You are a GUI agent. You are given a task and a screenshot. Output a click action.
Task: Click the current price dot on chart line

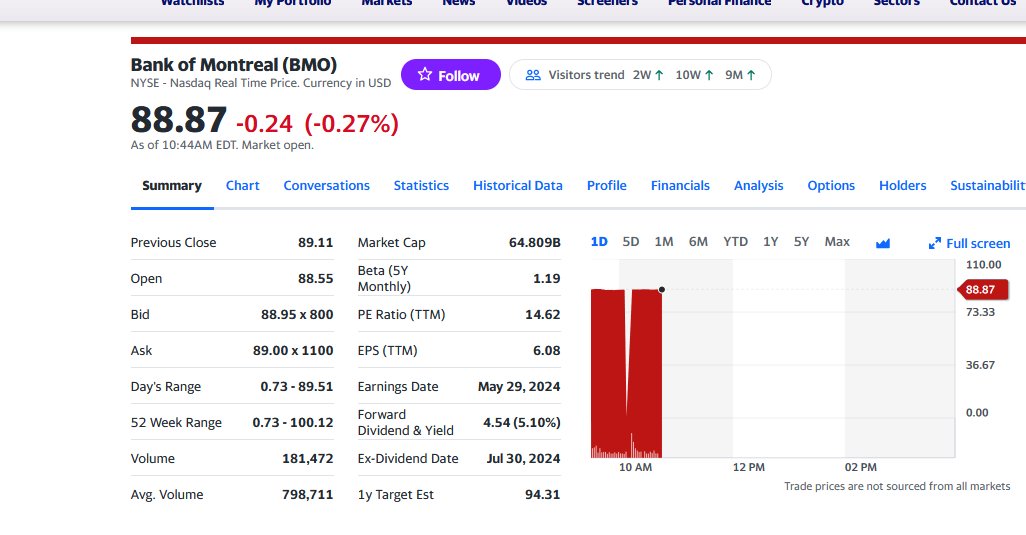pyautogui.click(x=662, y=290)
